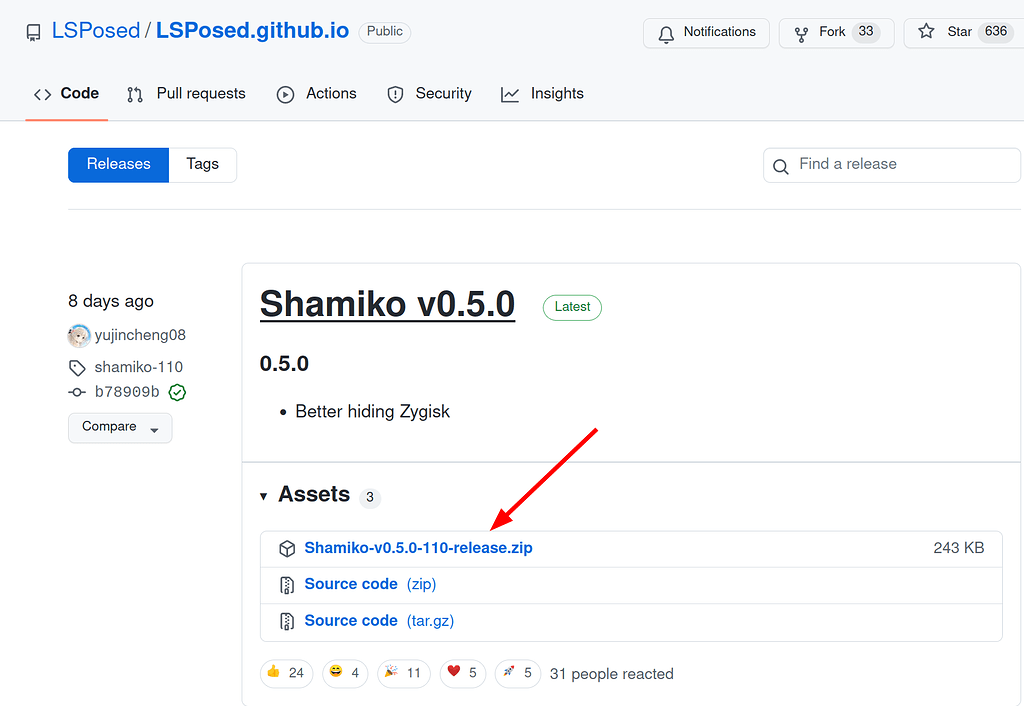This screenshot has height=706, width=1024.
Task: Open the Insights tab
Action: pos(556,93)
